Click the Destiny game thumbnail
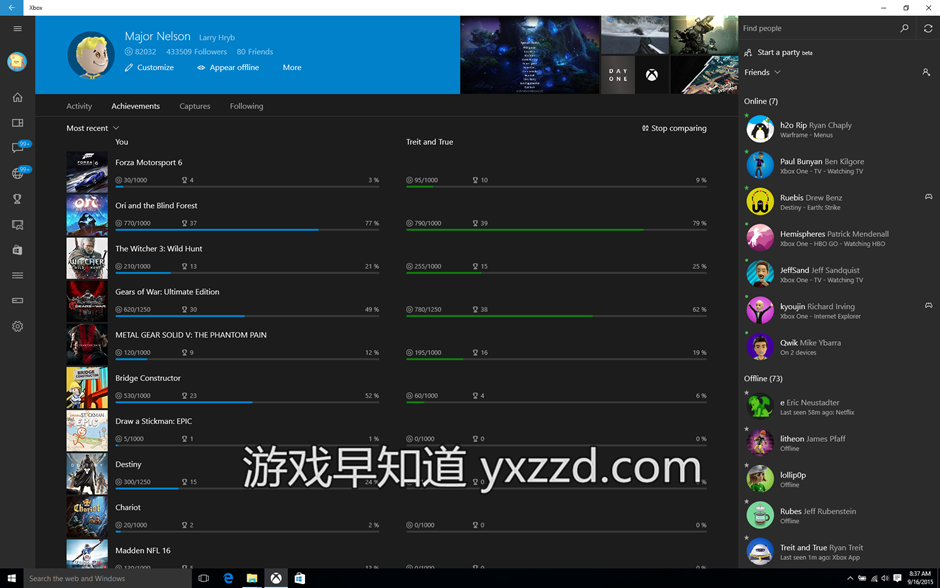 [x=87, y=474]
